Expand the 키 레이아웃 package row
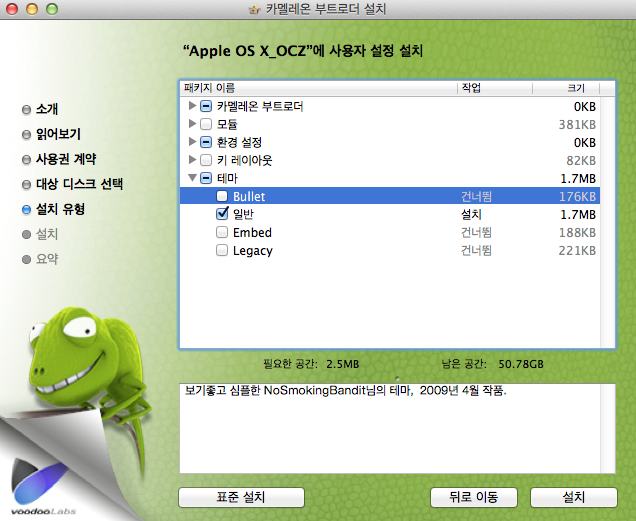This screenshot has width=636, height=521. click(x=192, y=160)
